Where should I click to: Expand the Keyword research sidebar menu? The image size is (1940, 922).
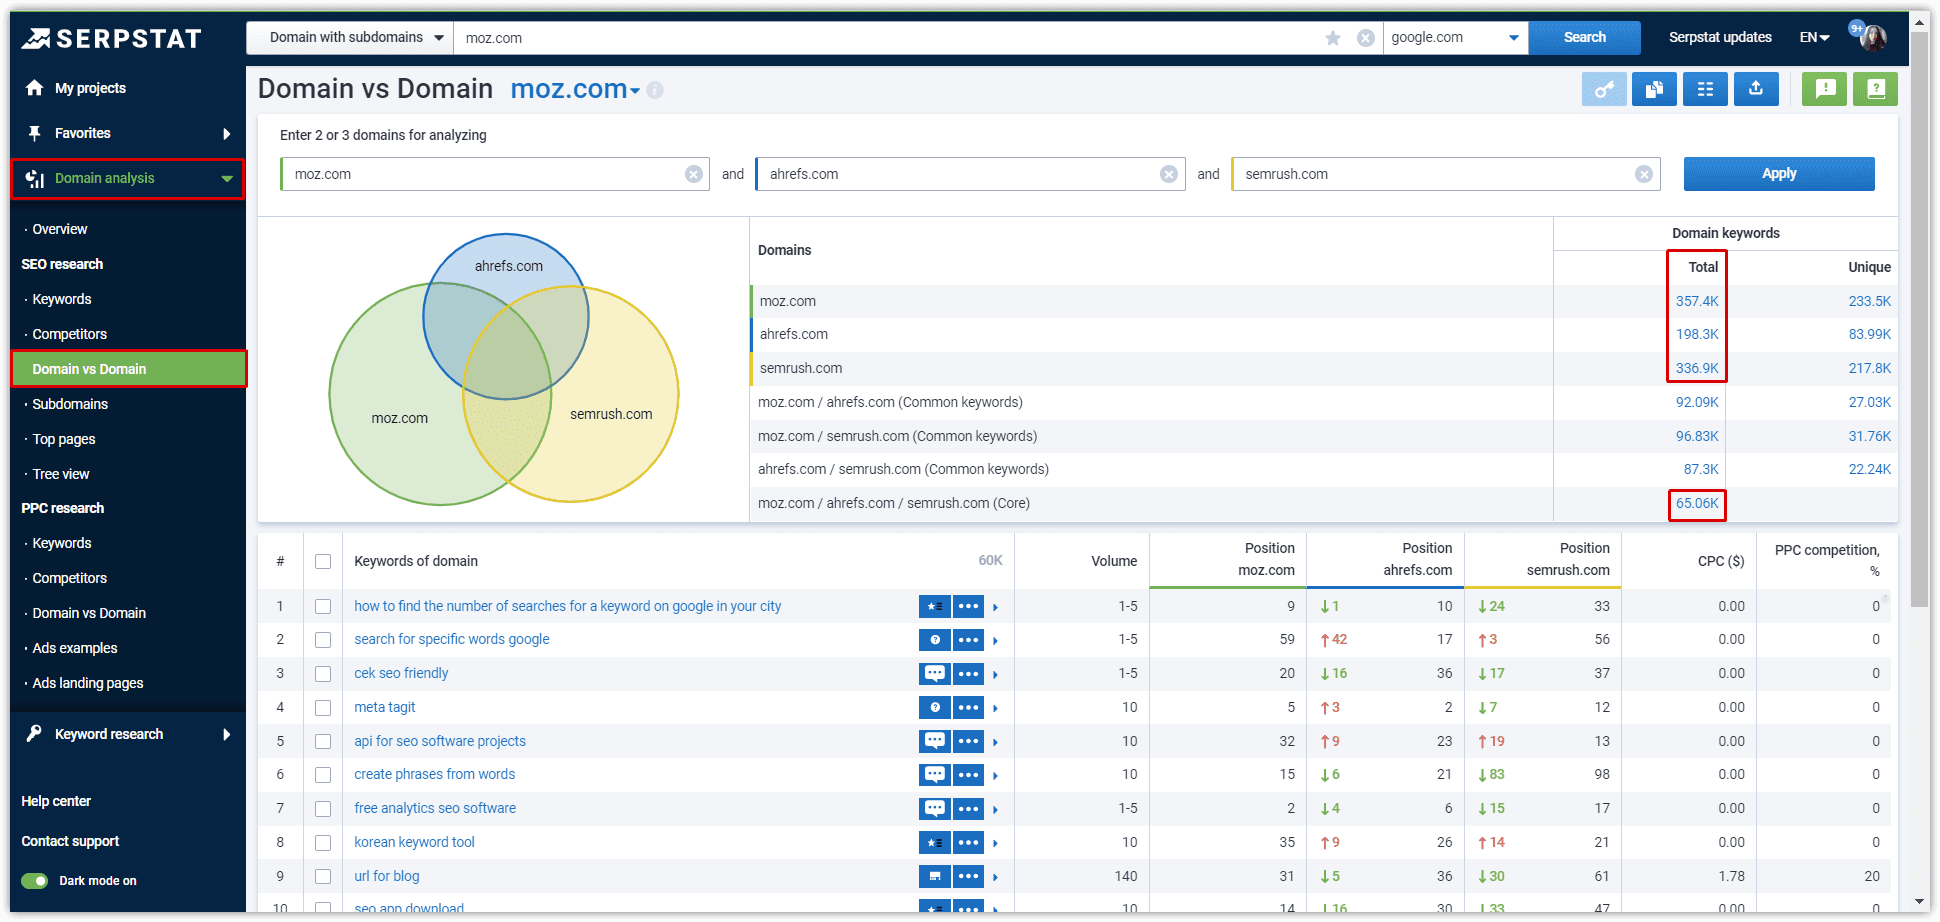(227, 734)
